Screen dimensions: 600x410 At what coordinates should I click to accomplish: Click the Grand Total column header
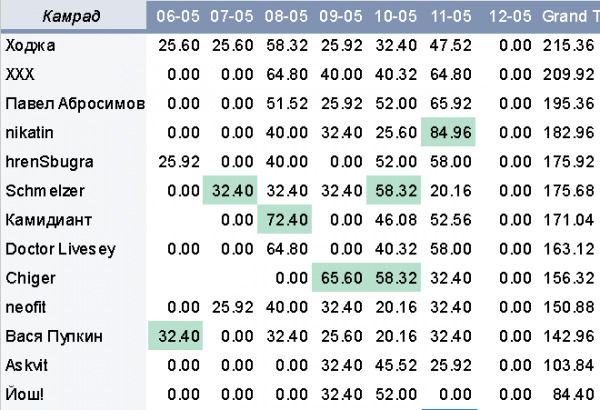pyautogui.click(x=571, y=16)
